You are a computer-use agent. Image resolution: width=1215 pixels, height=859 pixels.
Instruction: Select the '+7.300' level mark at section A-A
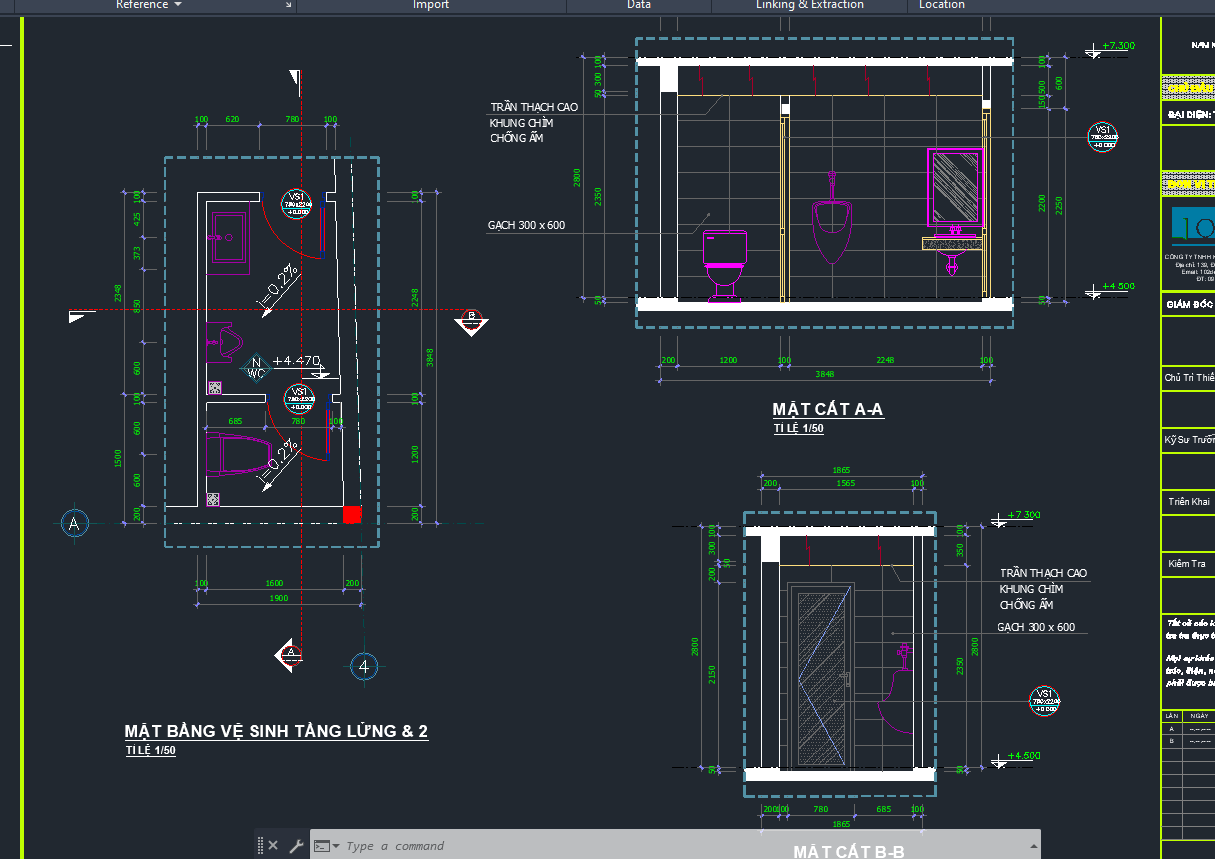click(1118, 46)
